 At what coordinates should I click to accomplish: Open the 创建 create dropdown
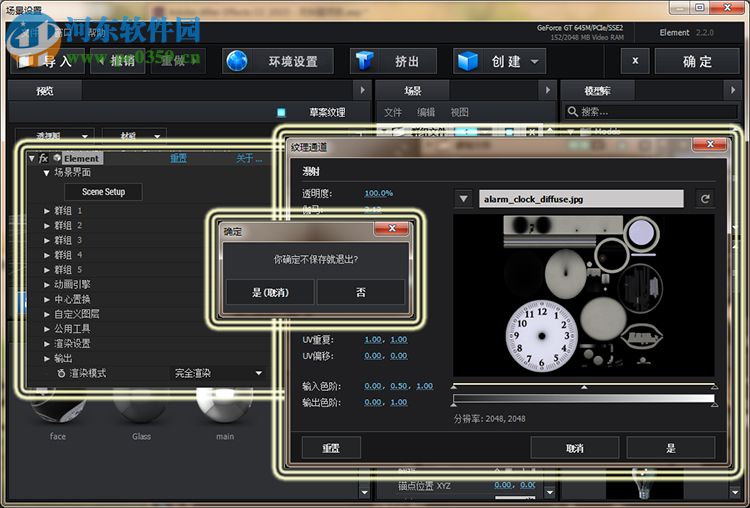coord(499,61)
